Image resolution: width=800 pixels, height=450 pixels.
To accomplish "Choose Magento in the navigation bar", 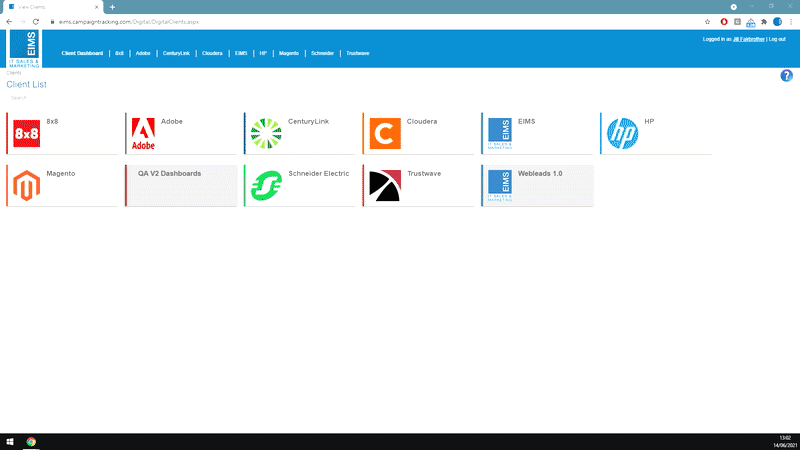I will click(289, 53).
